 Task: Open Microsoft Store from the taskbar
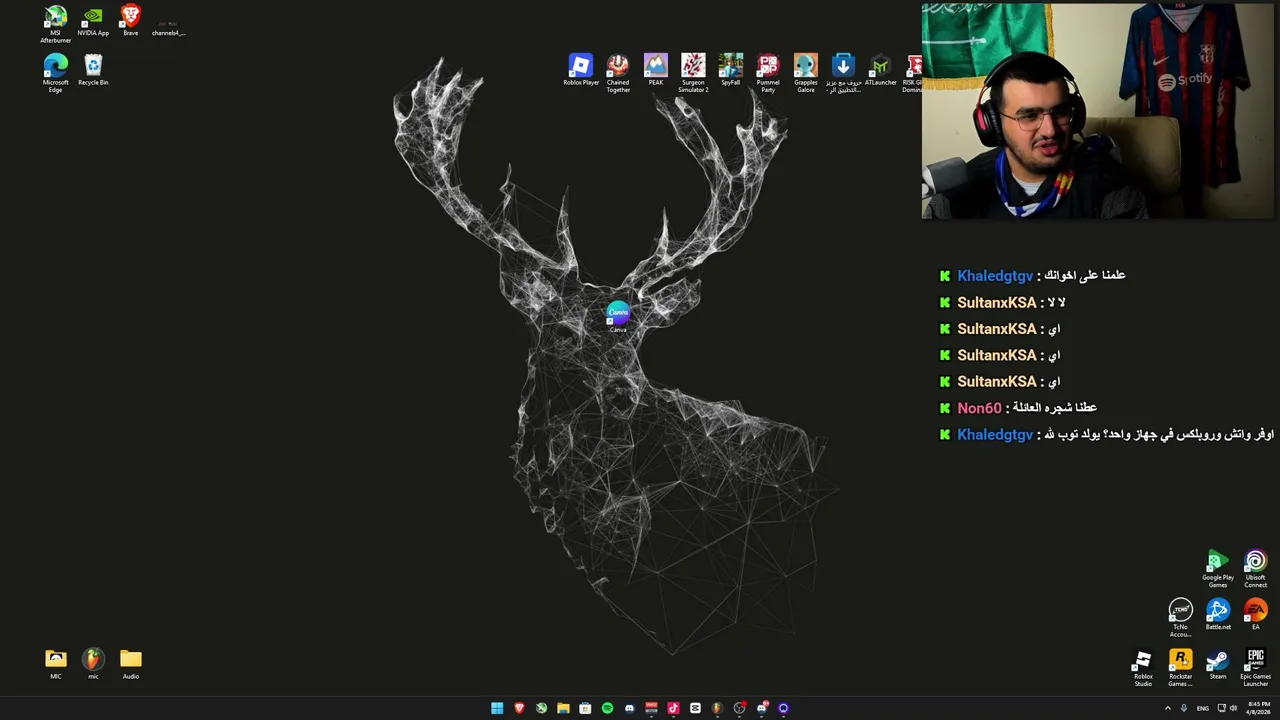(585, 708)
